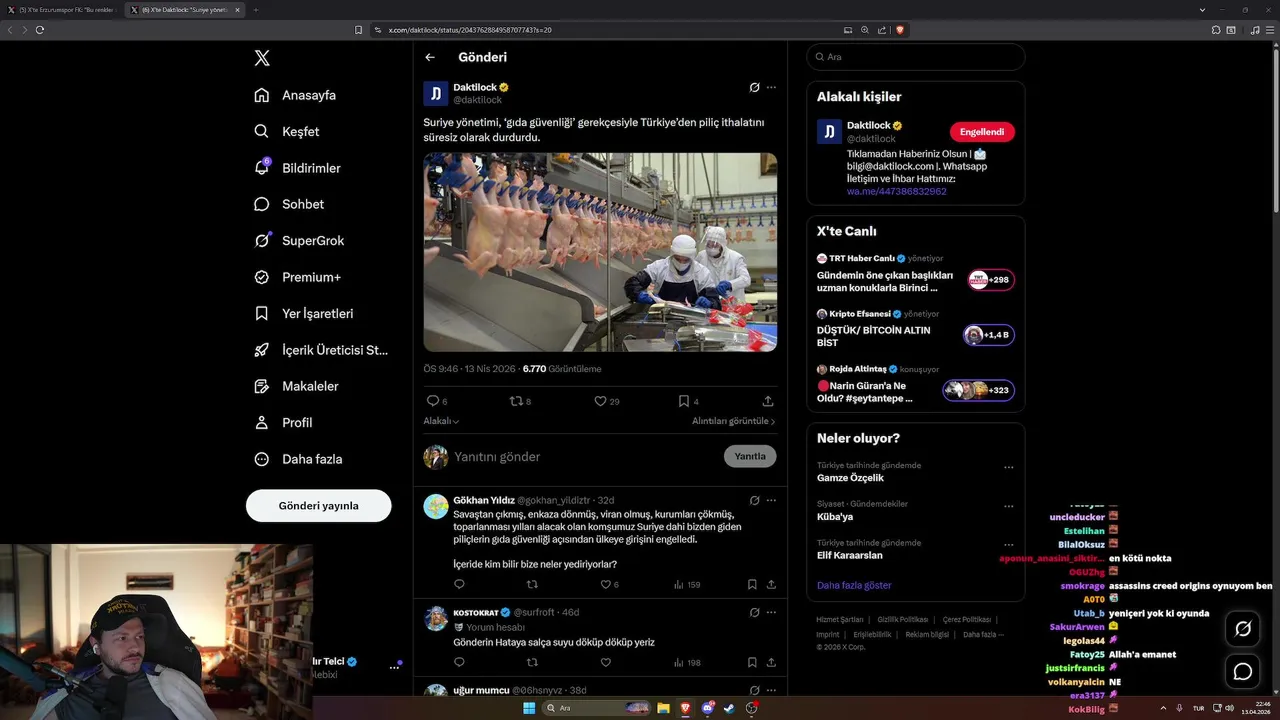
Task: Like Gökhan Yıldız's reply
Action: pyautogui.click(x=605, y=584)
